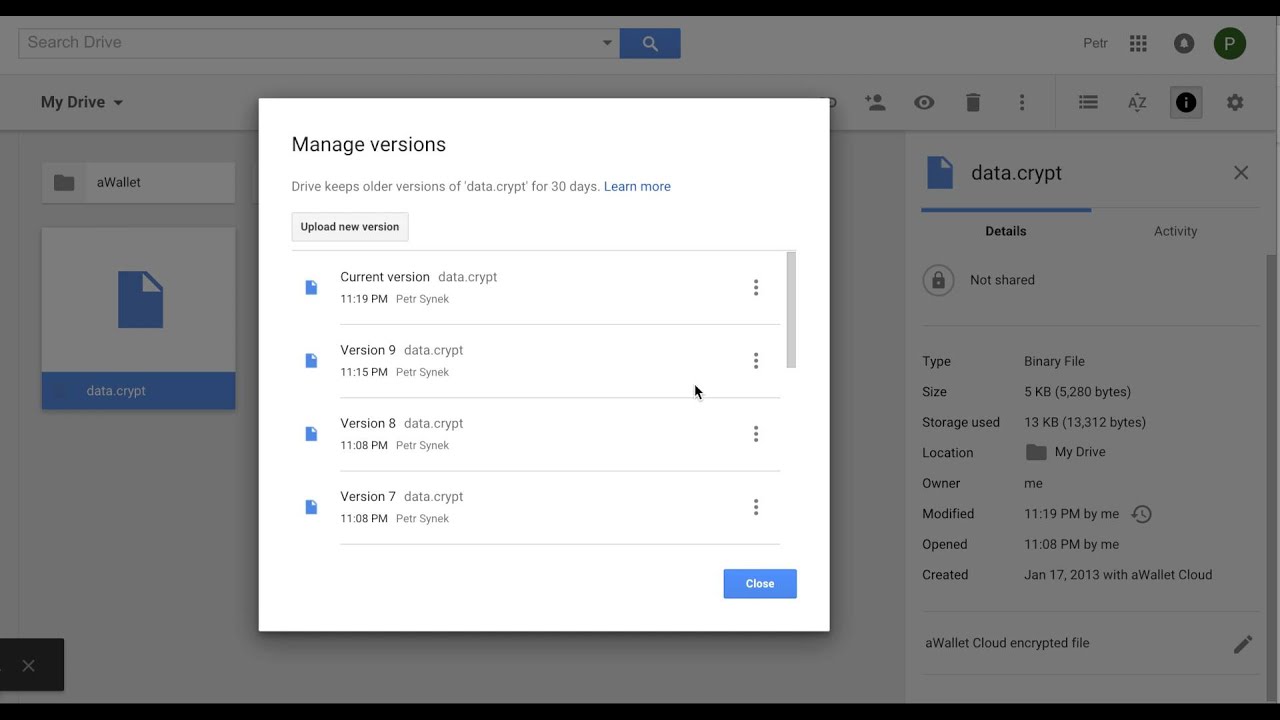Follow the Learn more link

(637, 187)
